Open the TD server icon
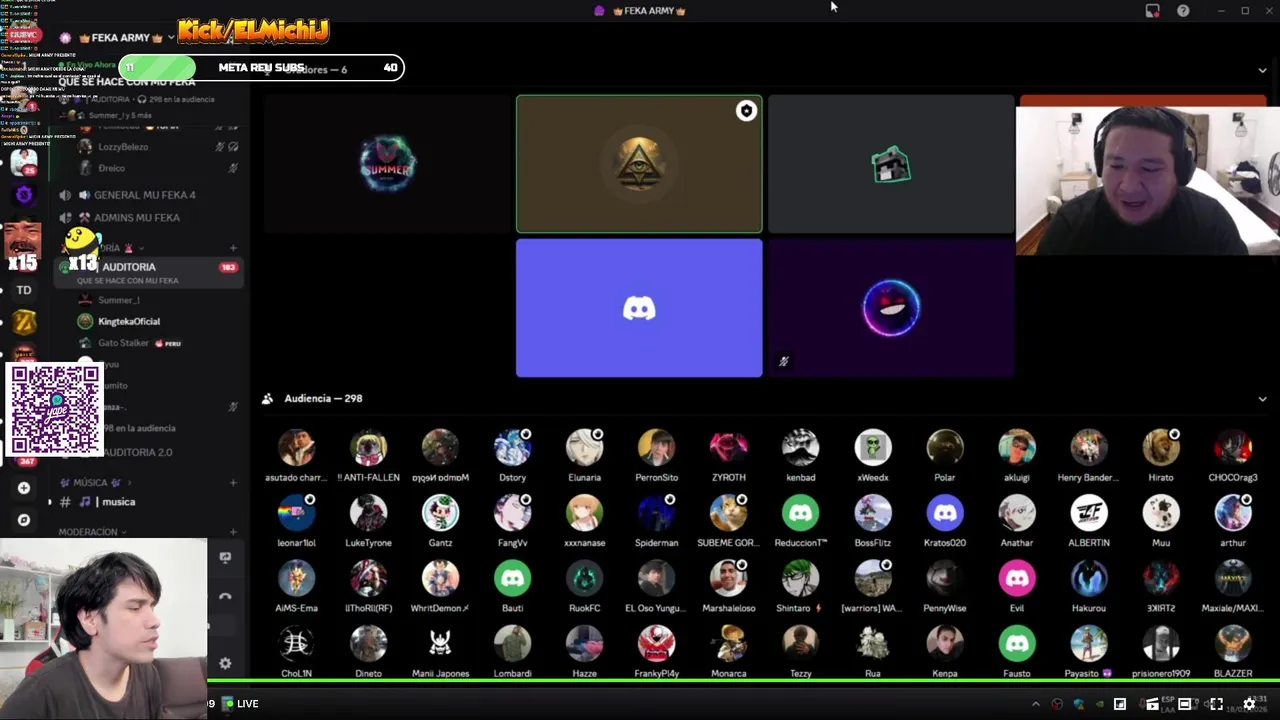1280x720 pixels. click(x=24, y=290)
